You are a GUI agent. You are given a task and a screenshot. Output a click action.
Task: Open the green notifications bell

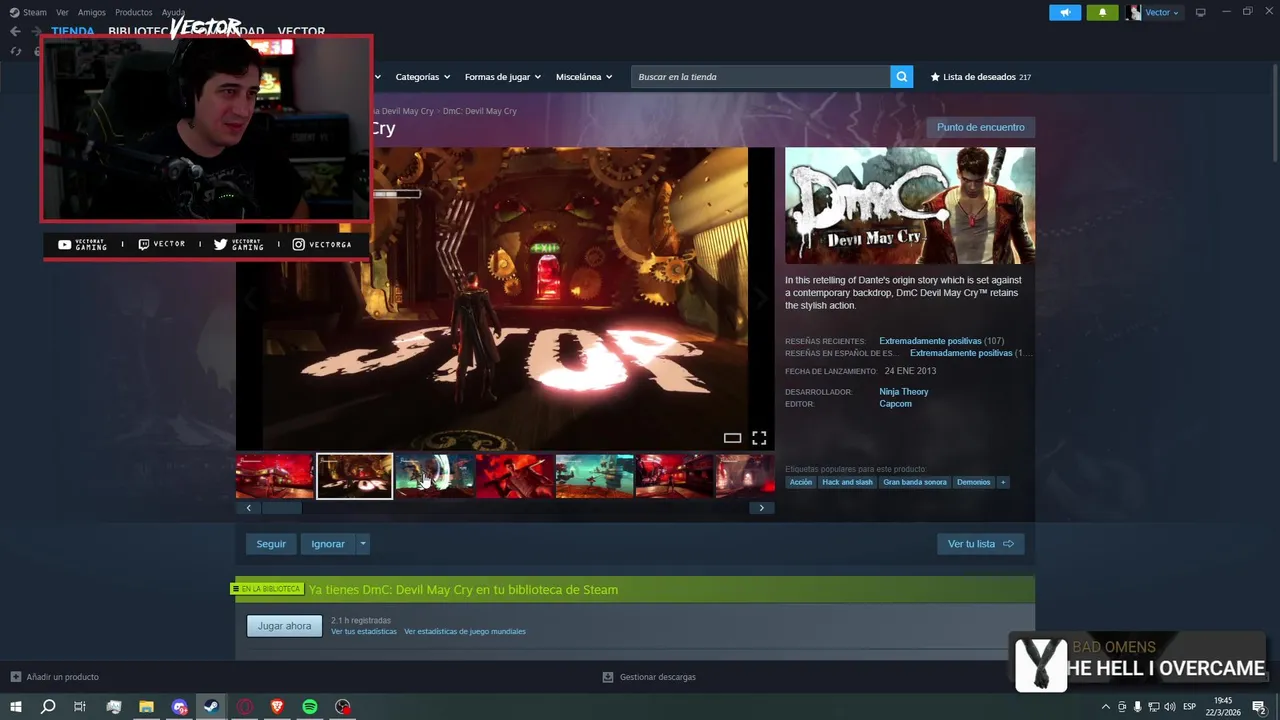pyautogui.click(x=1102, y=12)
